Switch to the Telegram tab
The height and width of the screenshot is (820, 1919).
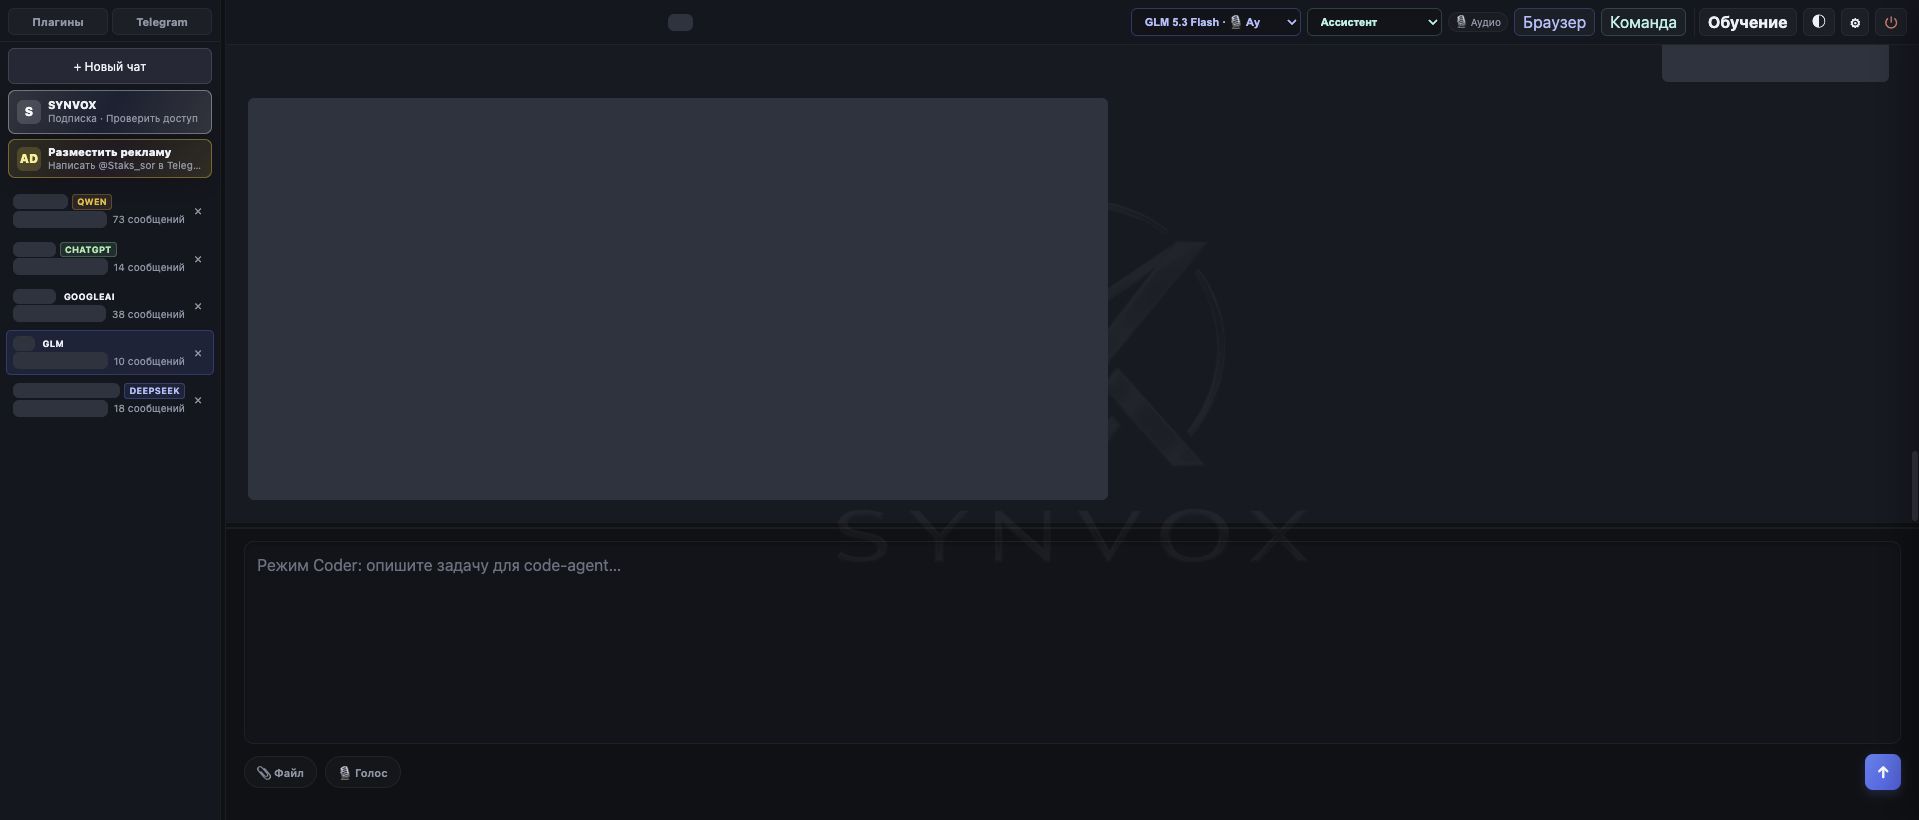point(162,22)
